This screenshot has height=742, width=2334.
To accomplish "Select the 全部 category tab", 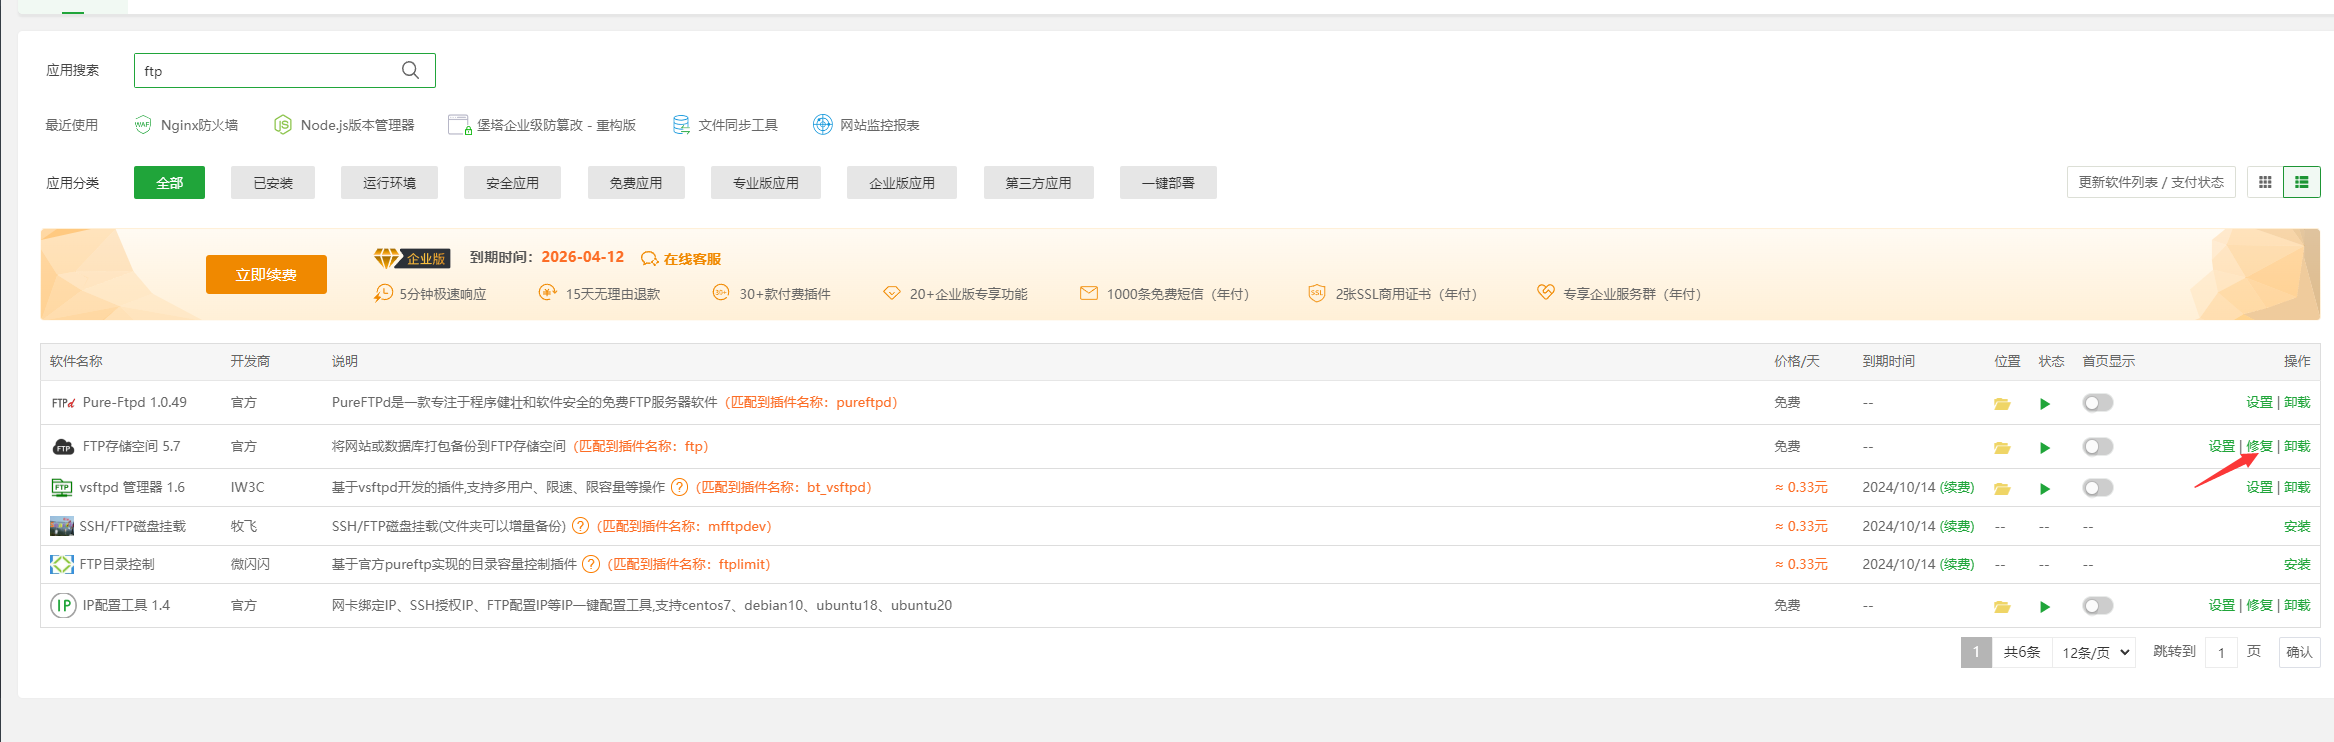I will point(169,183).
